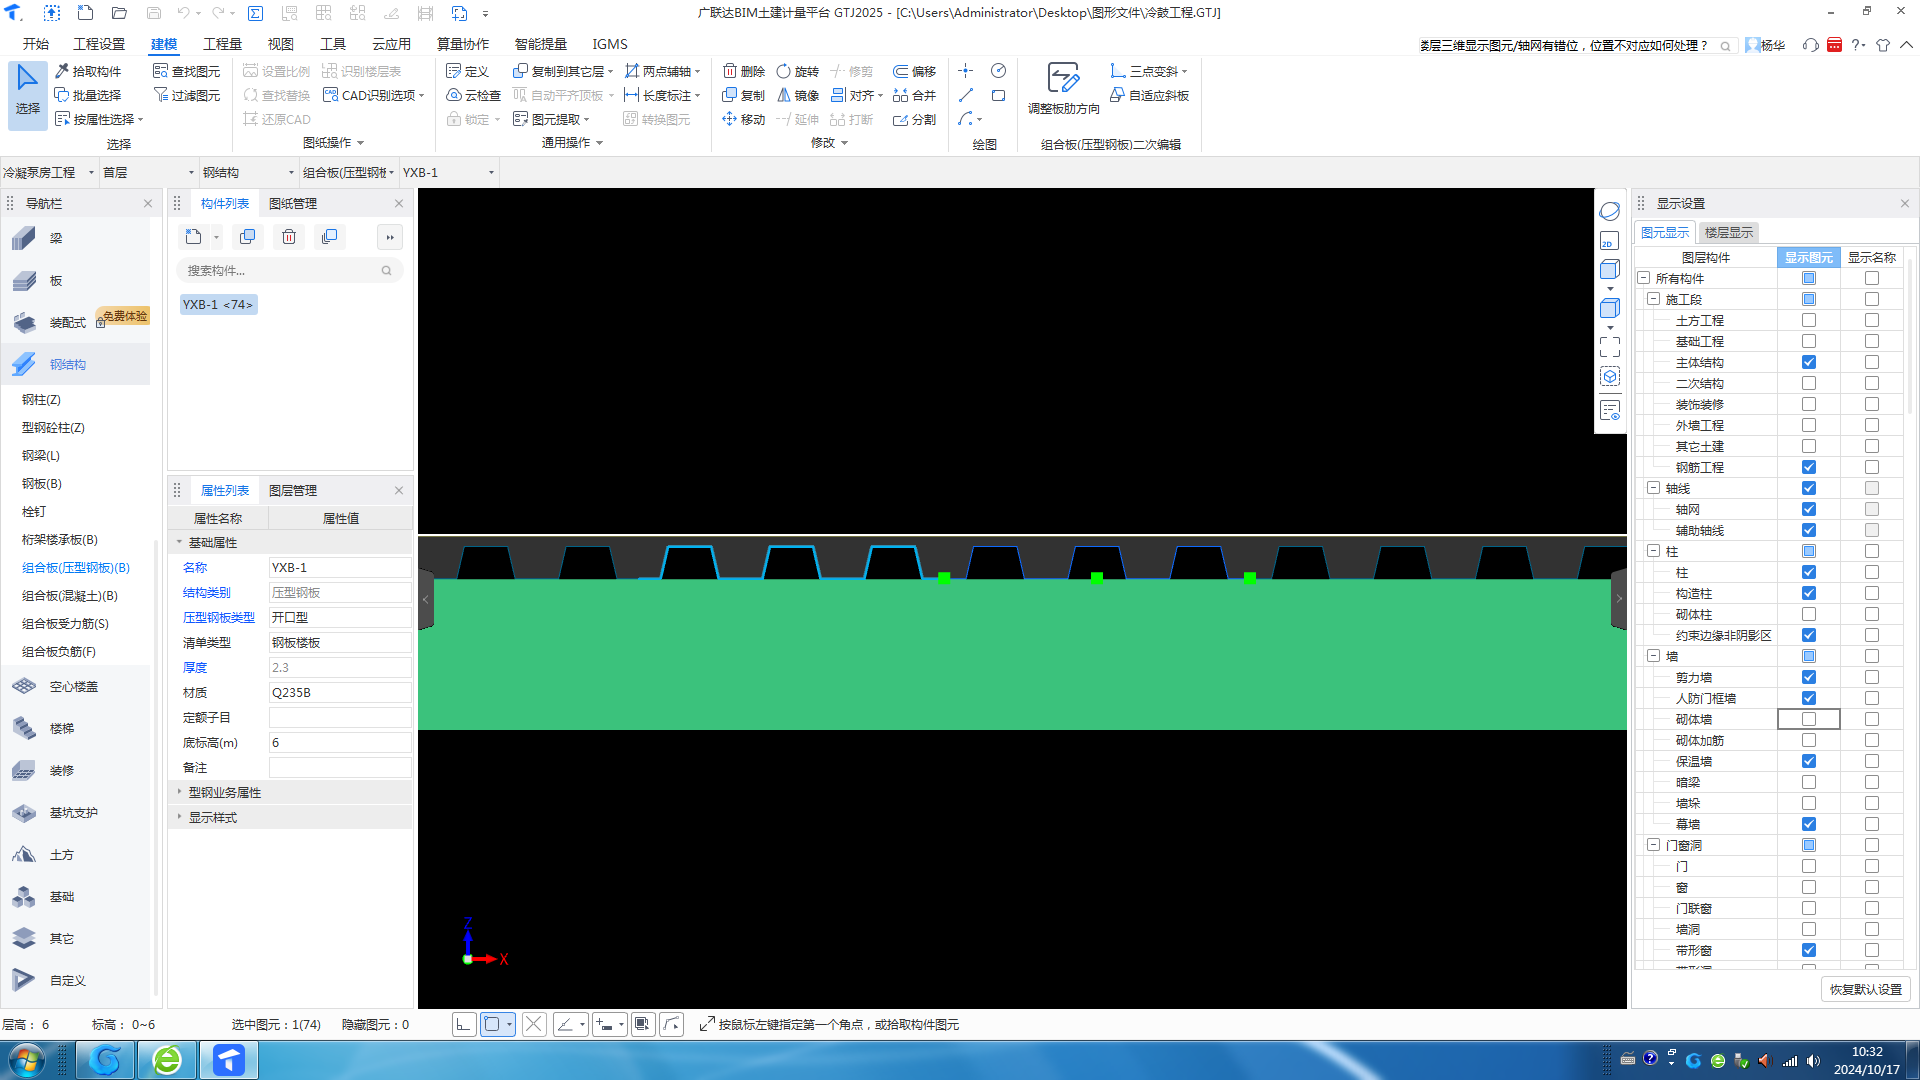Switch to 楼层显示 tab

point(1728,232)
